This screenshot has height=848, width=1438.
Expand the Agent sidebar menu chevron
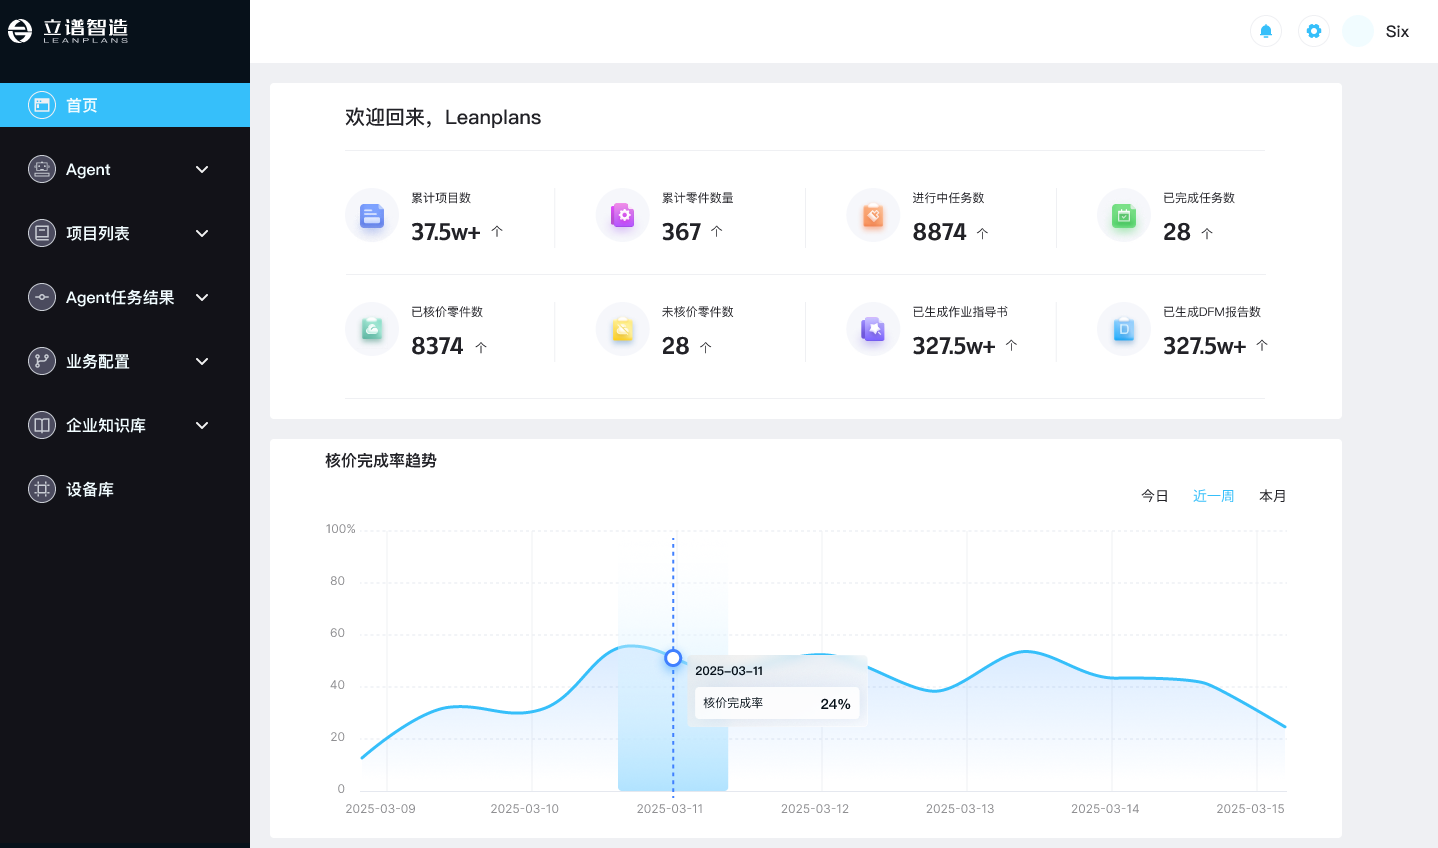click(x=202, y=169)
